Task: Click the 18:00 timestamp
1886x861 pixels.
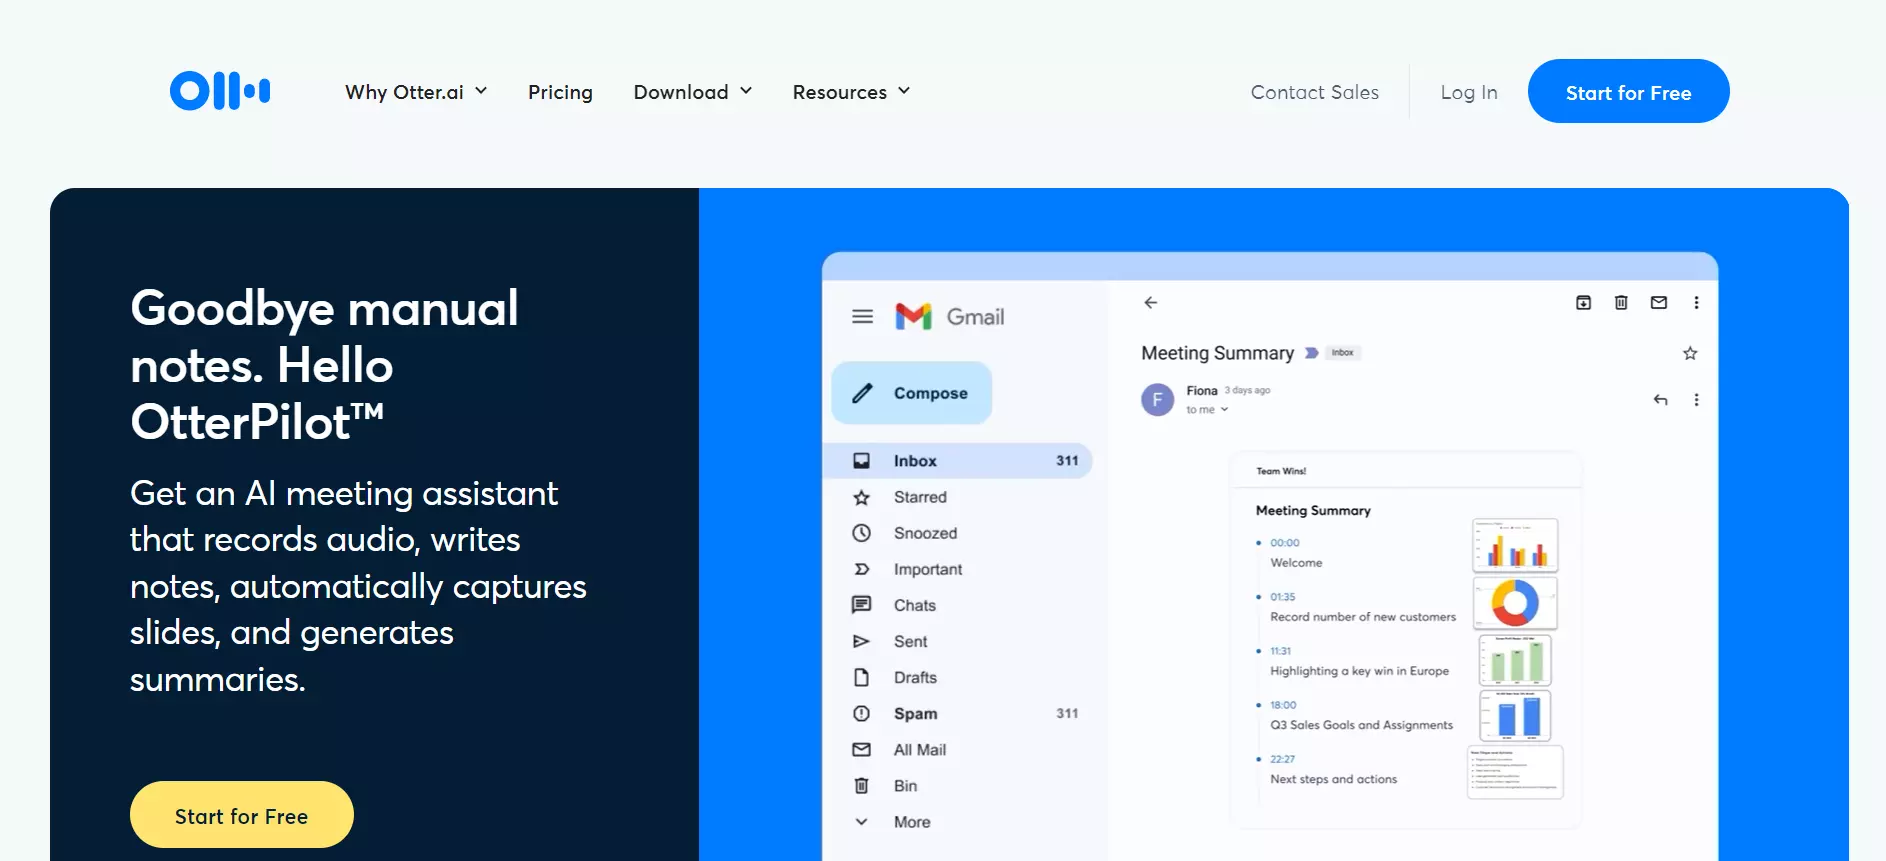Action: [1283, 705]
